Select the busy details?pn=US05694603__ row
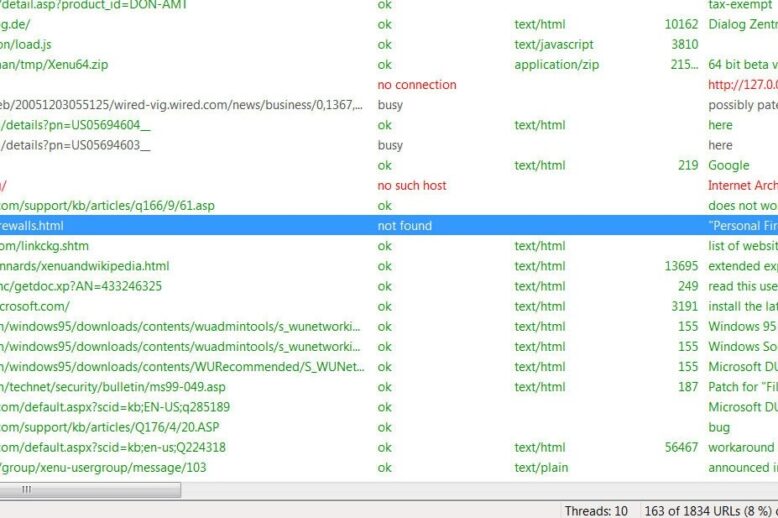 click(x=75, y=145)
